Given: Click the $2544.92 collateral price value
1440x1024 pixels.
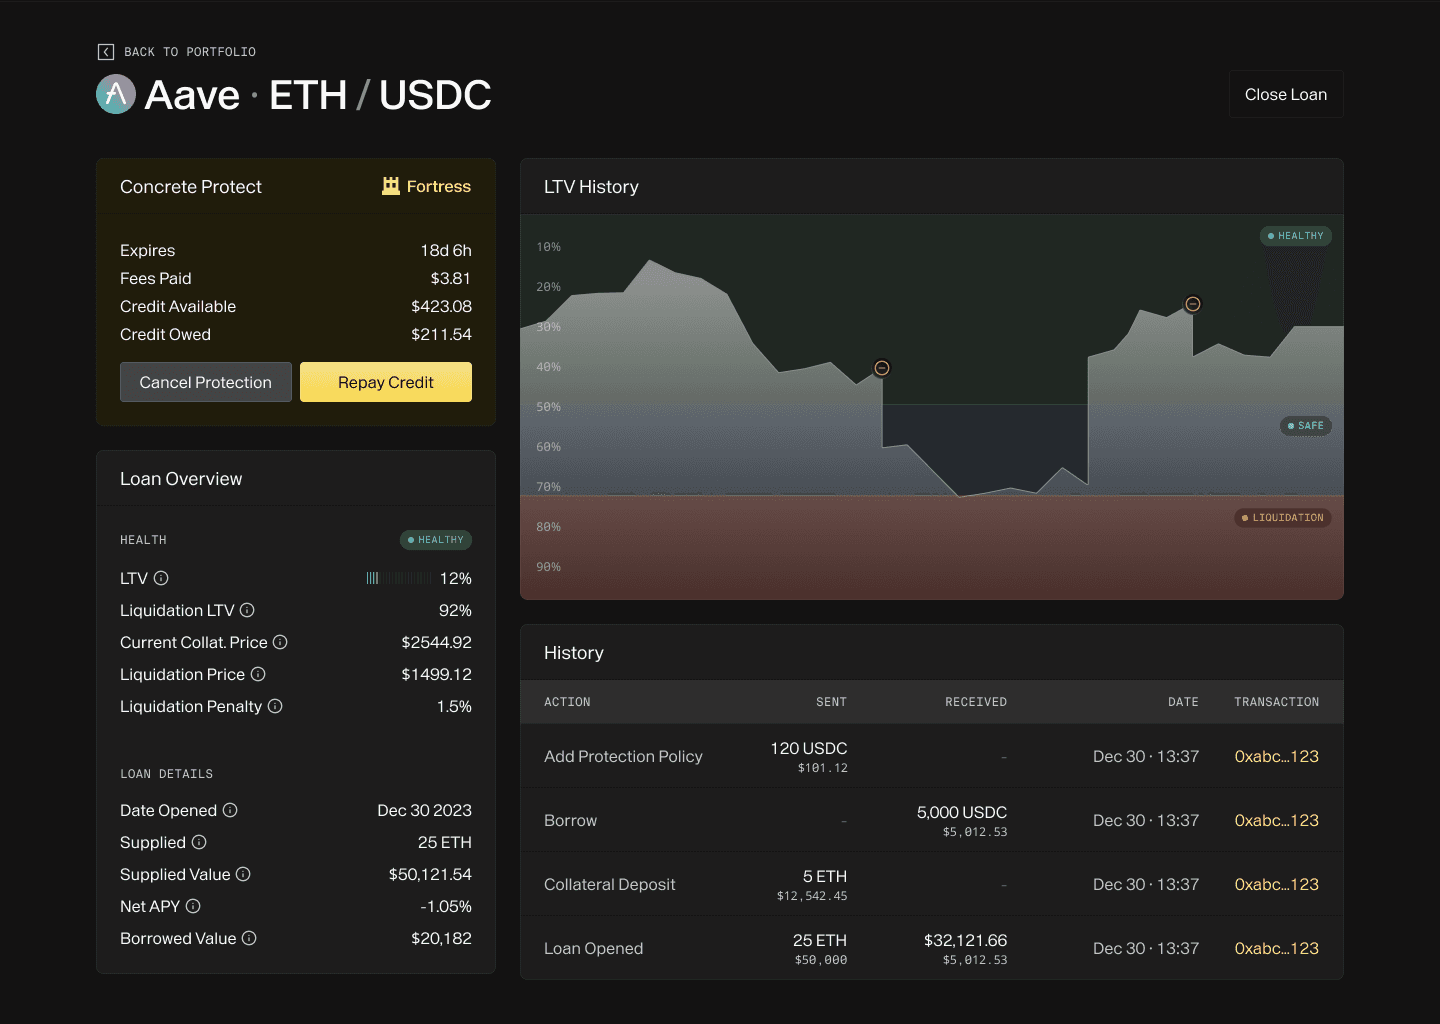Looking at the screenshot, I should [x=436, y=642].
